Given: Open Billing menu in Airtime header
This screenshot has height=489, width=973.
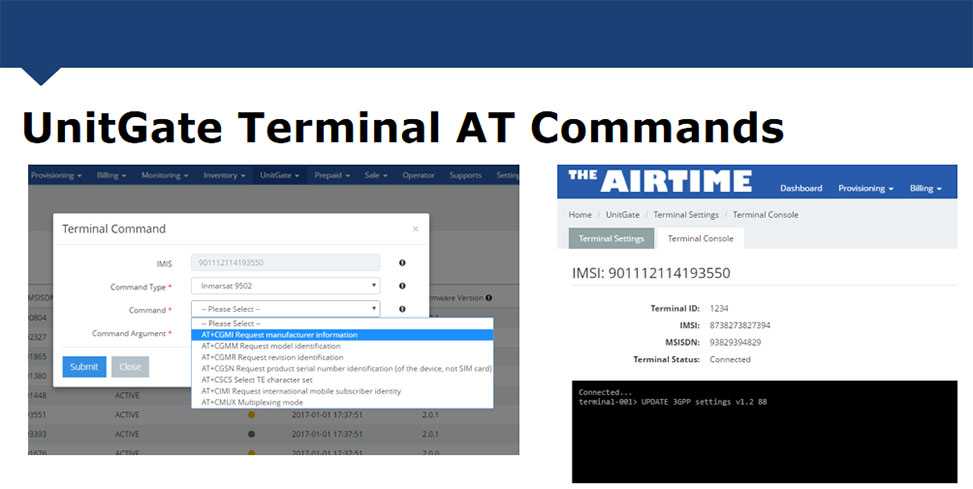Looking at the screenshot, I should pos(926,188).
